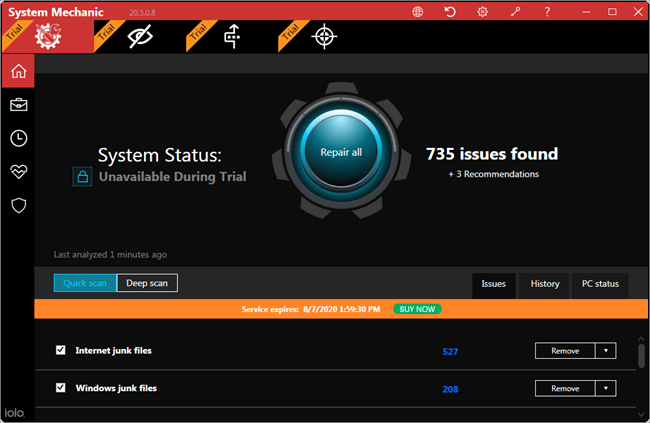Viewport: 650px width, 423px height.
Task: Click the globe language icon in title bar
Action: [x=417, y=12]
